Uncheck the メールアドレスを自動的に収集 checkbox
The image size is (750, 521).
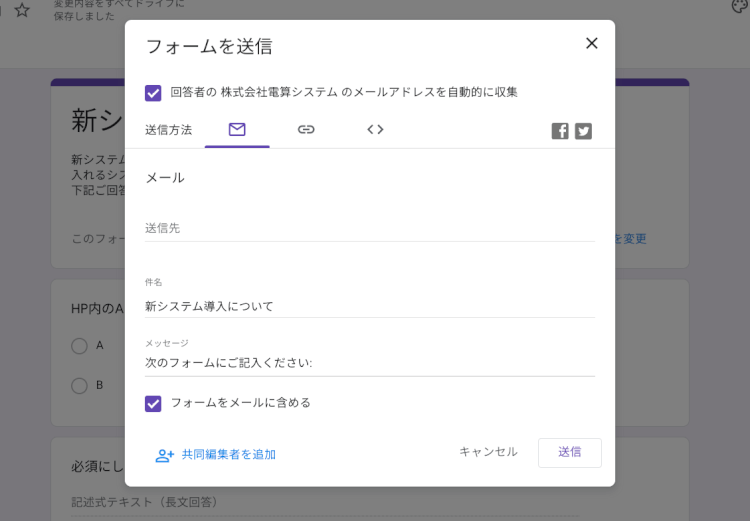153,93
